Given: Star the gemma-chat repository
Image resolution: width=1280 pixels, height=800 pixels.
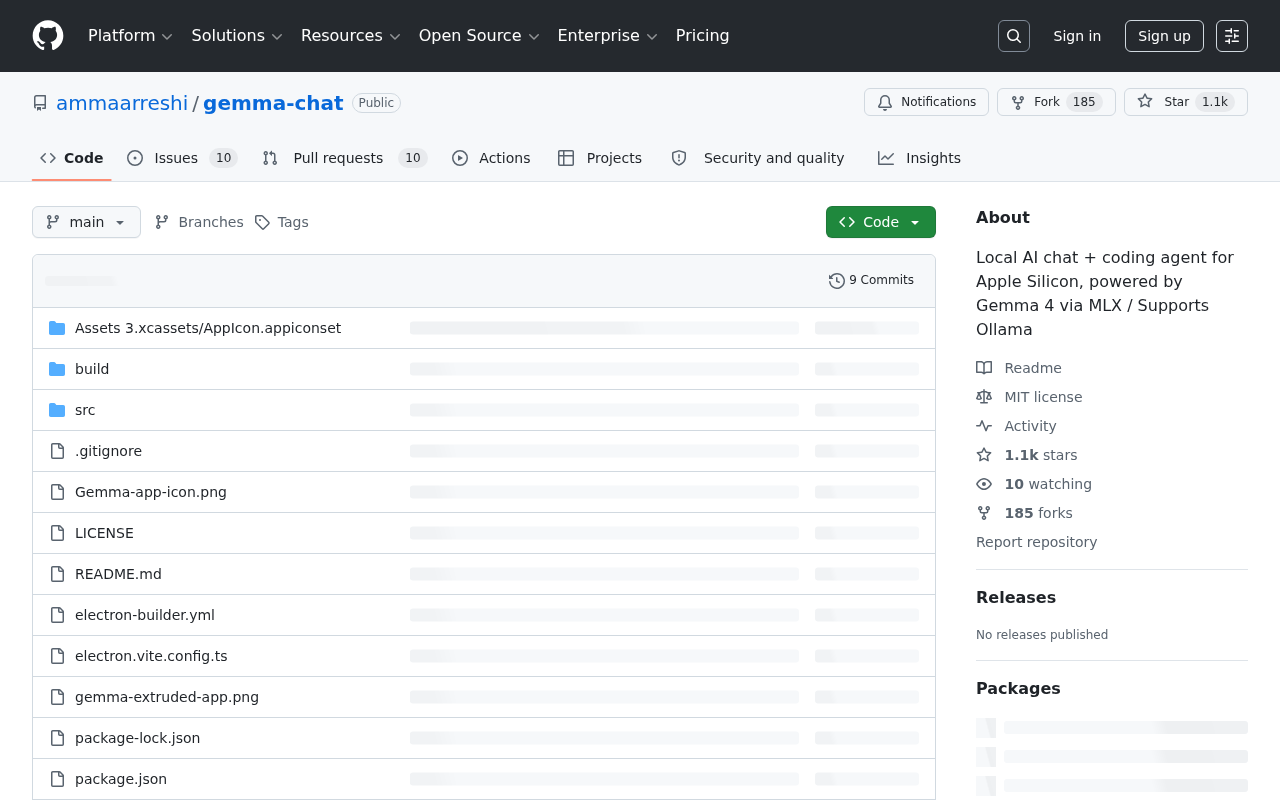Looking at the screenshot, I should tap(1186, 102).
